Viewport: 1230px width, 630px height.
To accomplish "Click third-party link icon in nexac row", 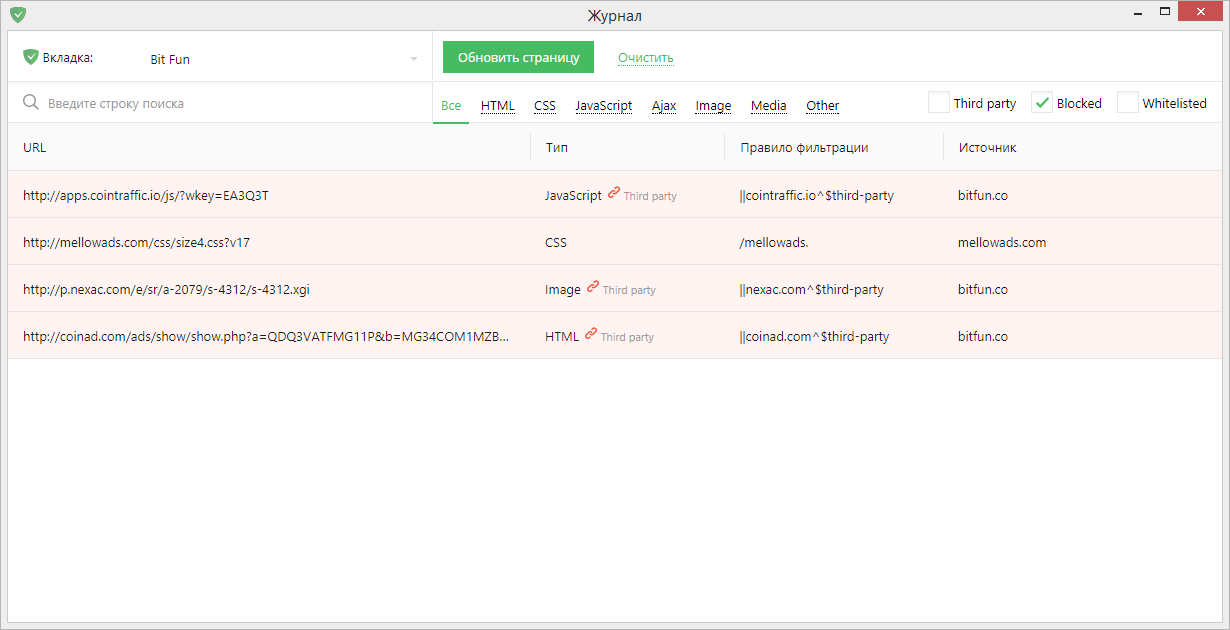I will coord(593,287).
